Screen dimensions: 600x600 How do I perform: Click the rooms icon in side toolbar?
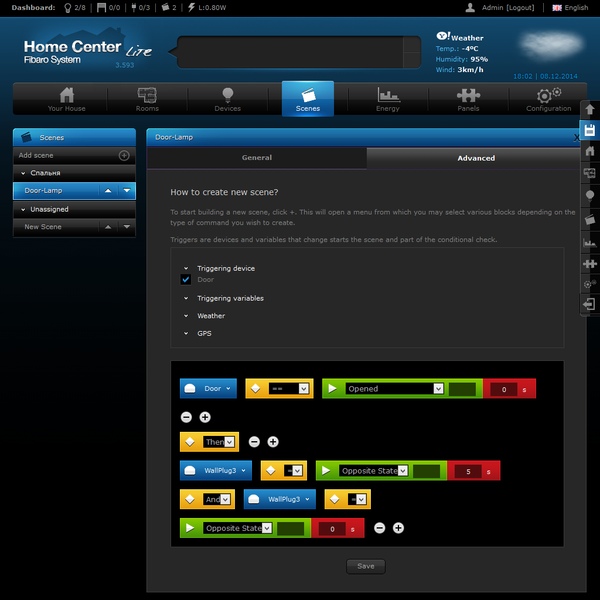[x=590, y=173]
